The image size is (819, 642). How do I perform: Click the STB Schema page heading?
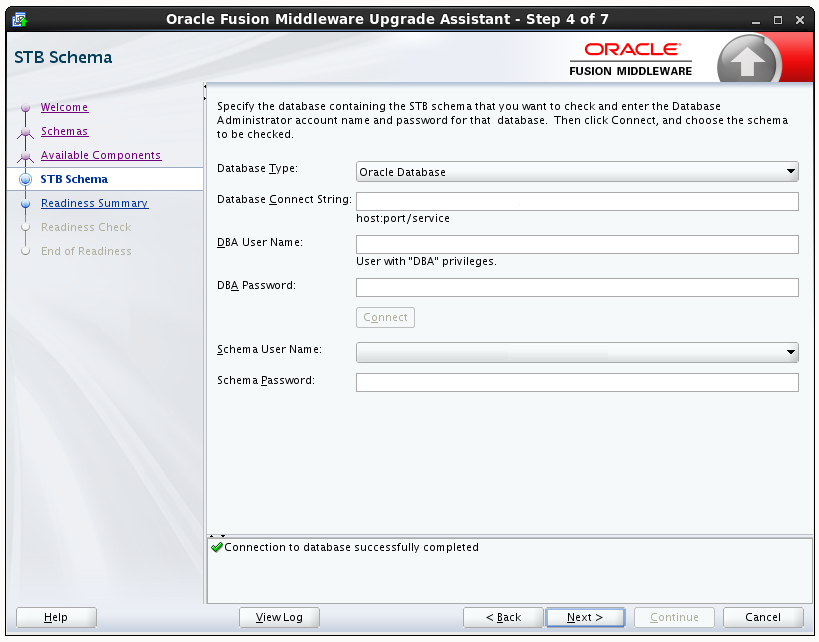(63, 57)
